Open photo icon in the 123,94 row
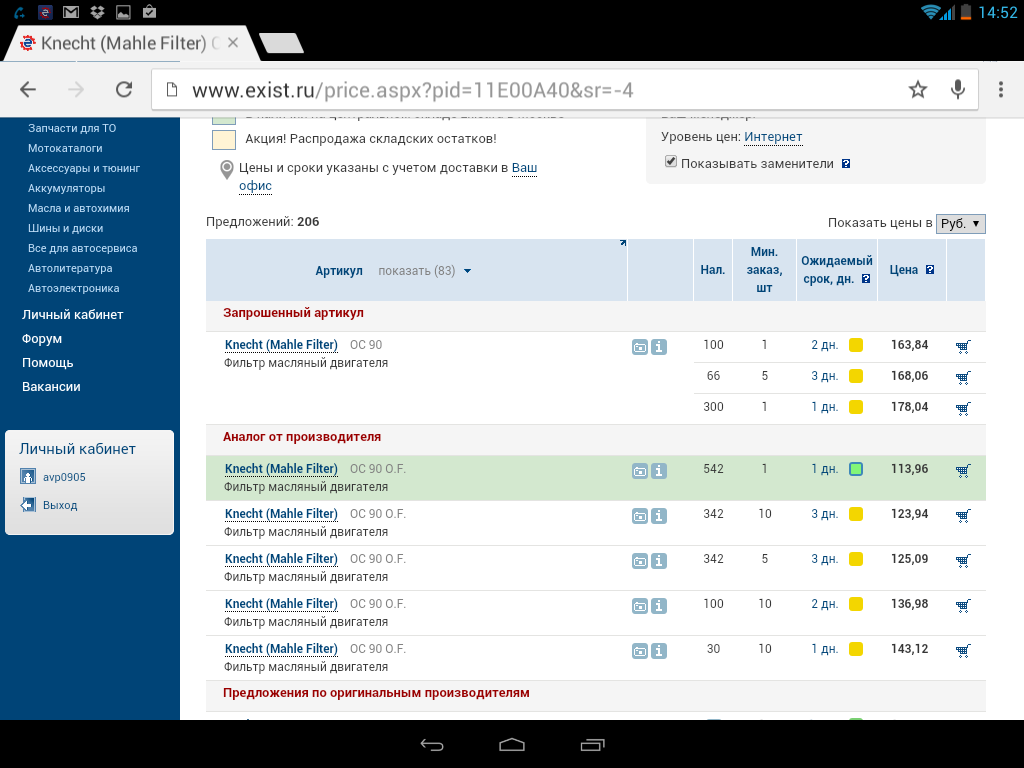The width and height of the screenshot is (1024, 768). pos(640,516)
